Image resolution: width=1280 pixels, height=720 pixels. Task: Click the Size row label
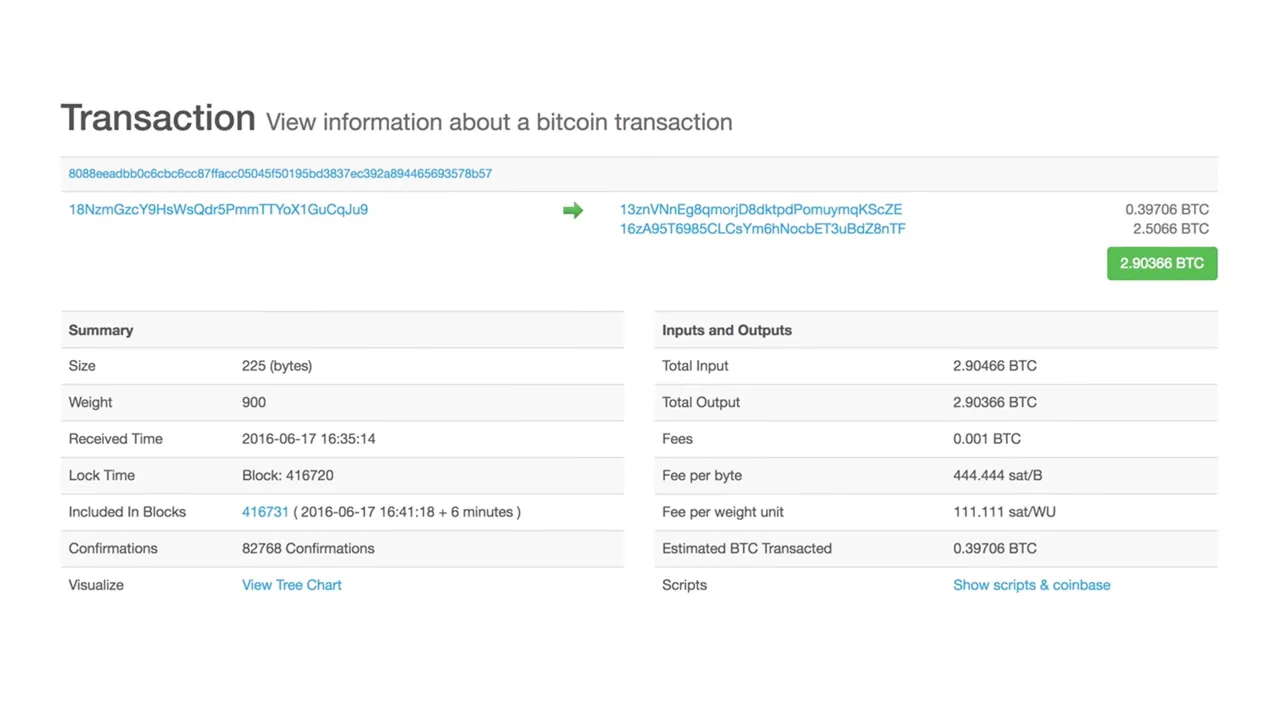pyautogui.click(x=82, y=366)
